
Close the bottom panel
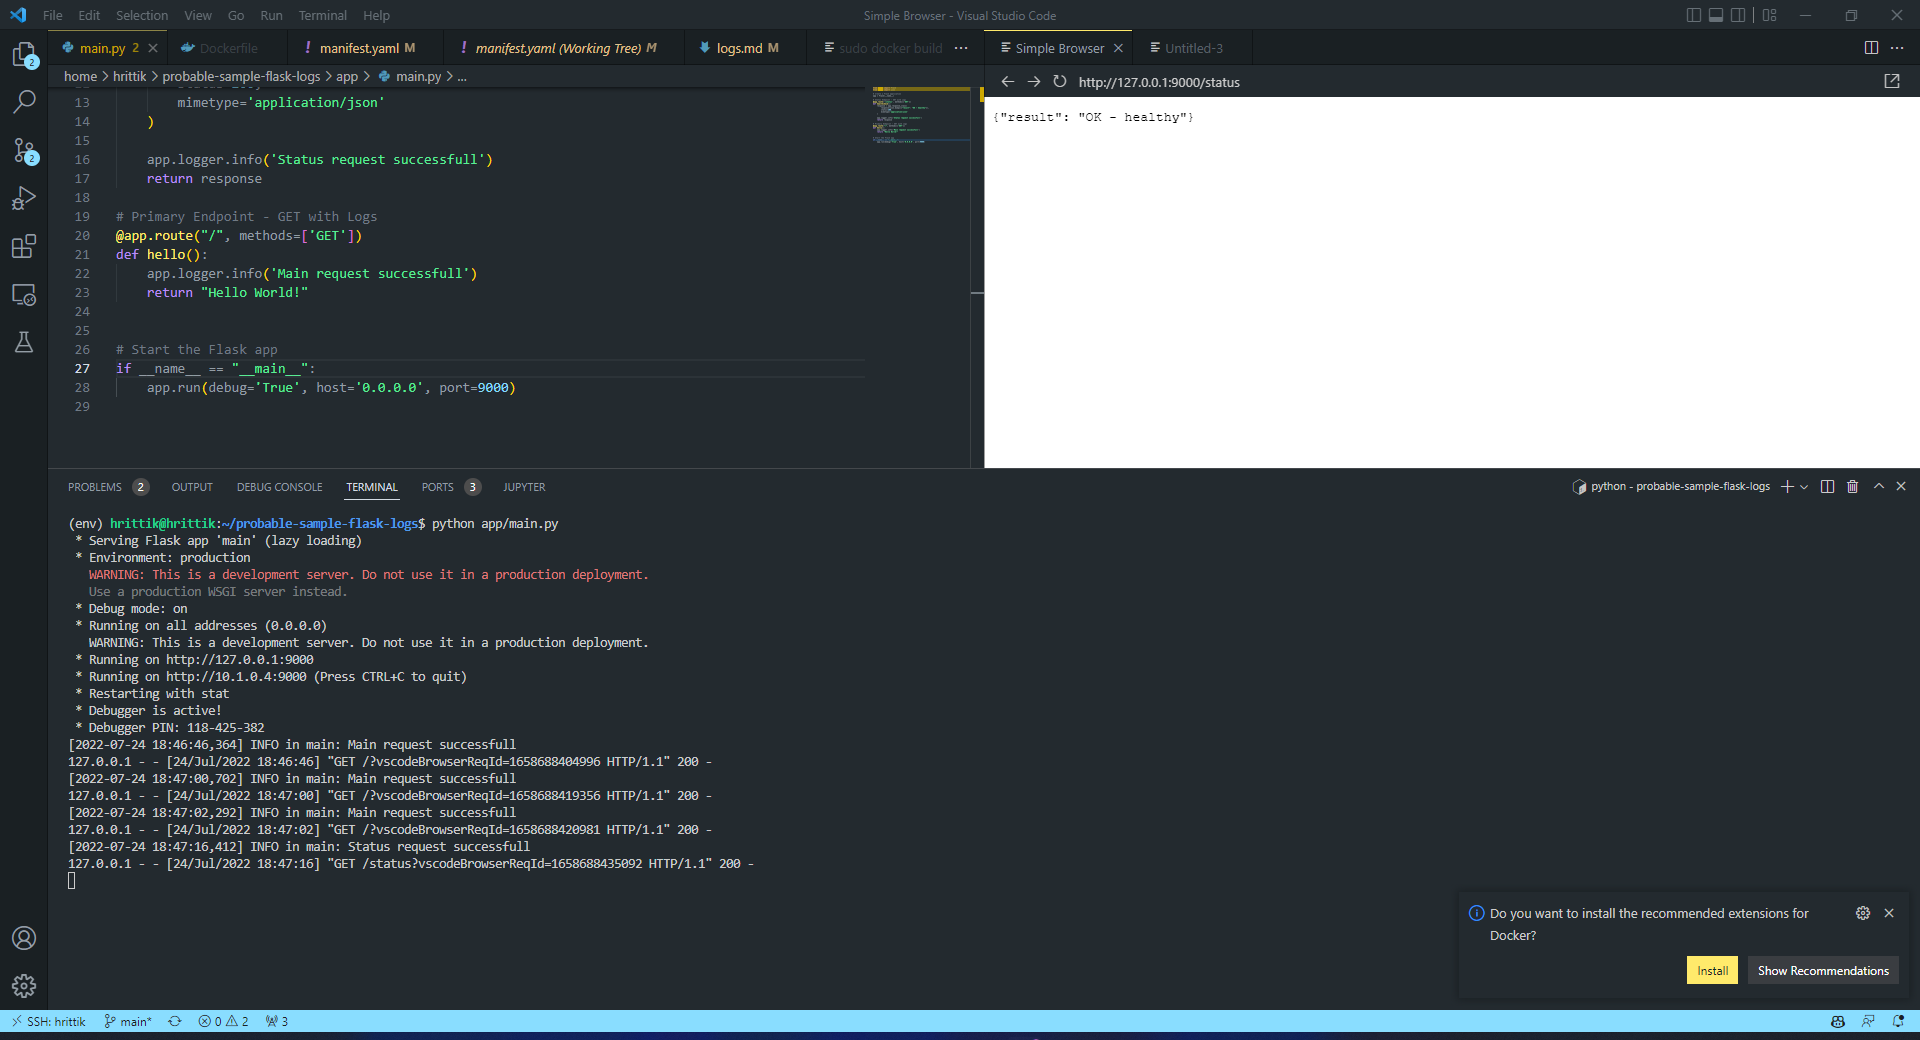pos(1901,486)
